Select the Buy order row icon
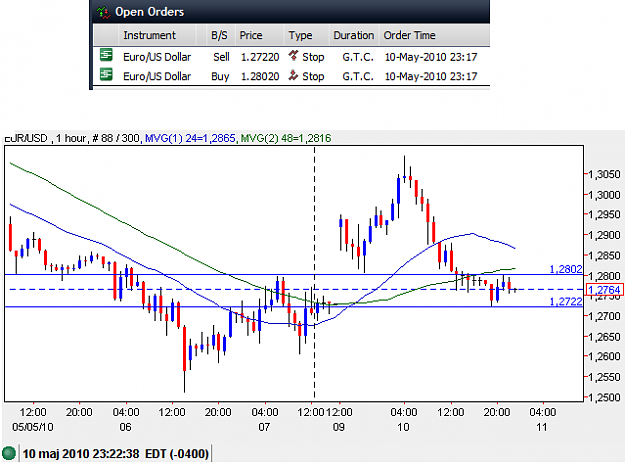Image resolution: width=625 pixels, height=464 pixels. (x=106, y=75)
